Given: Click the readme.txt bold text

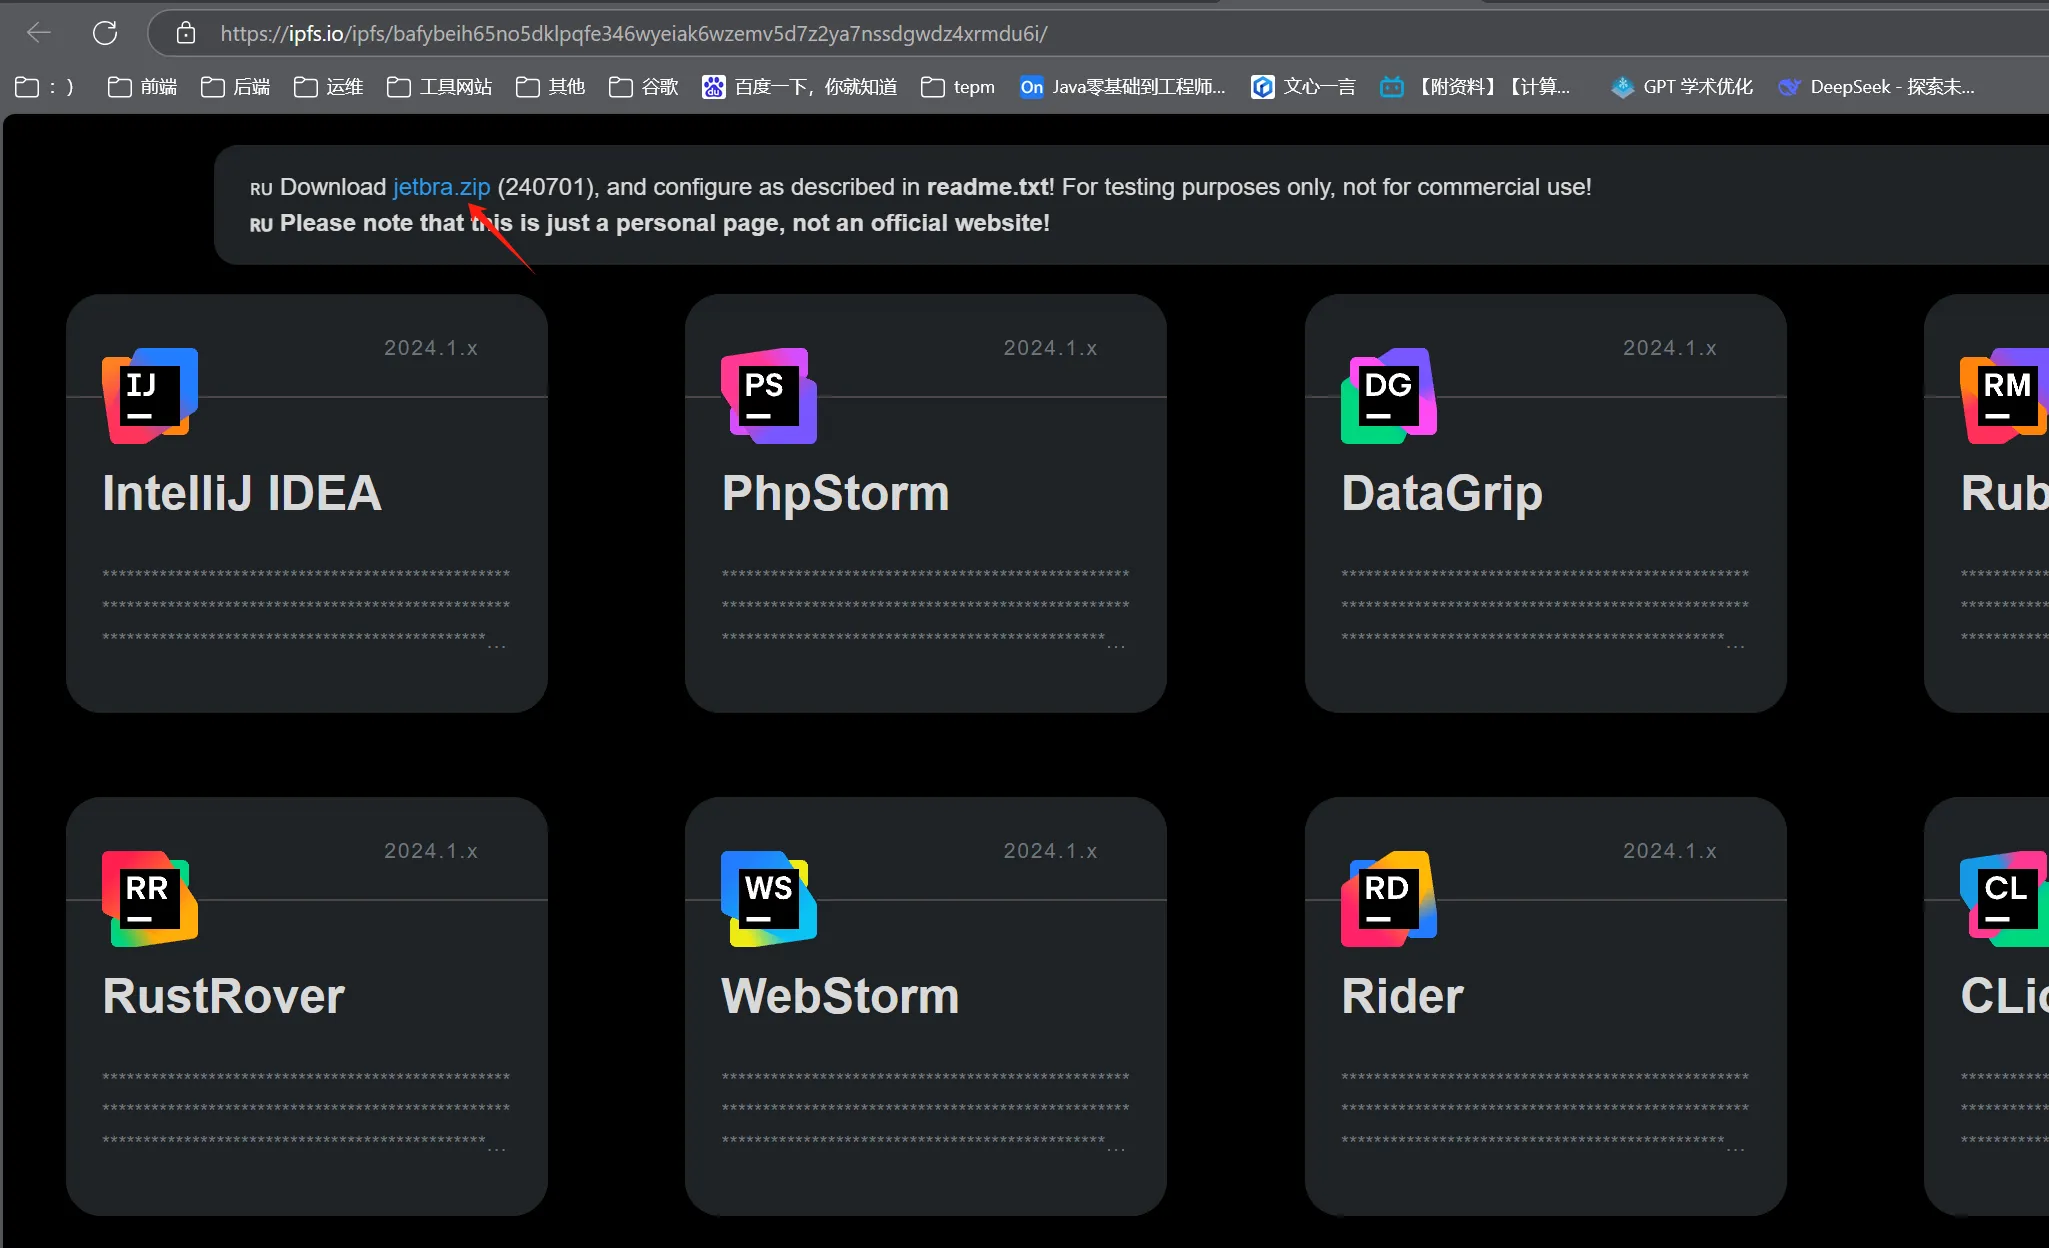Looking at the screenshot, I should point(987,187).
